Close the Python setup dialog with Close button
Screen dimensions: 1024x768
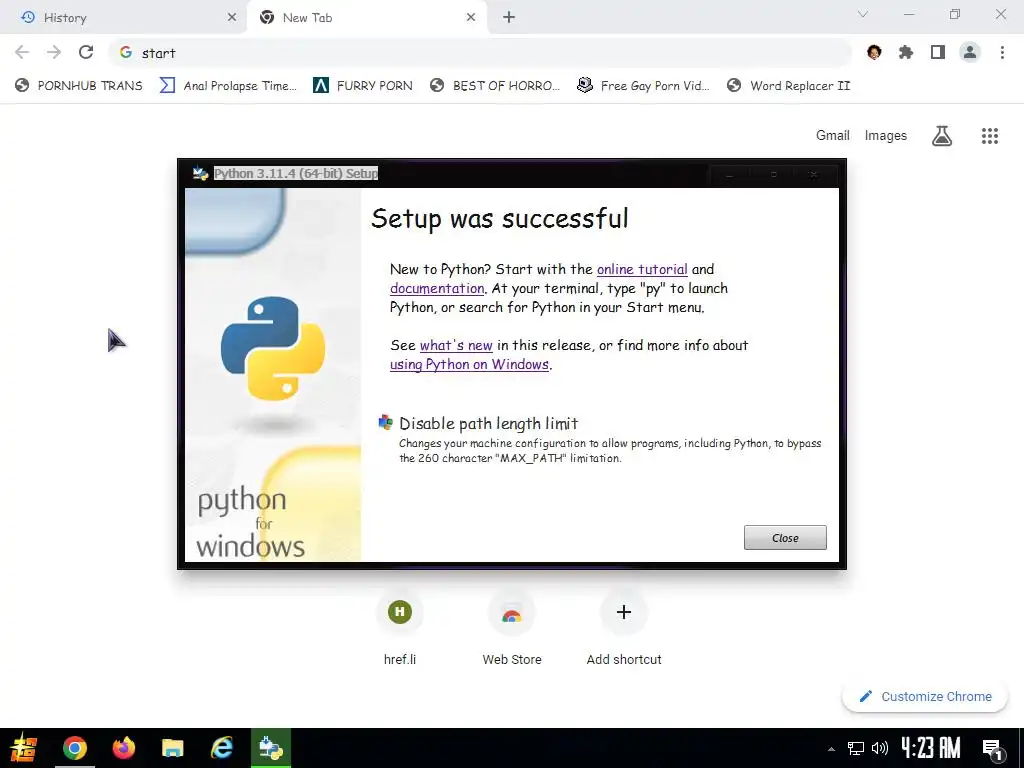(x=785, y=537)
